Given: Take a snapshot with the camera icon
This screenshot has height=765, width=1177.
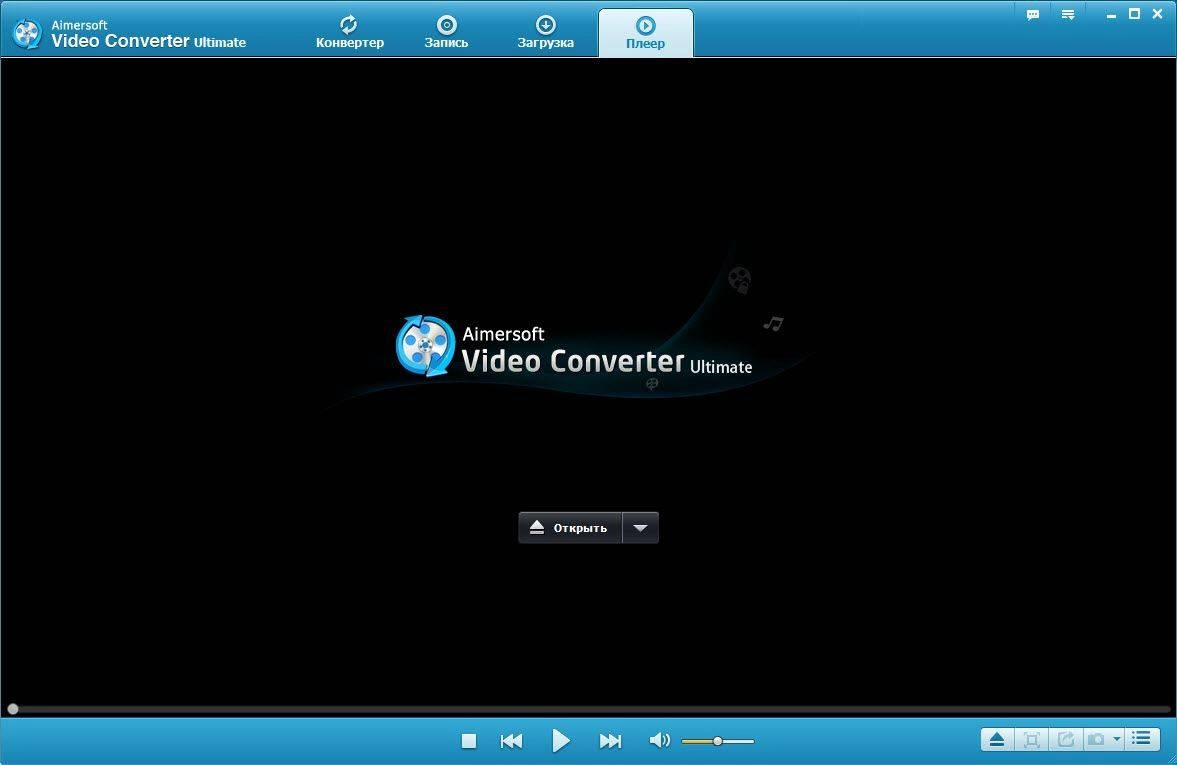Looking at the screenshot, I should pos(1097,739).
